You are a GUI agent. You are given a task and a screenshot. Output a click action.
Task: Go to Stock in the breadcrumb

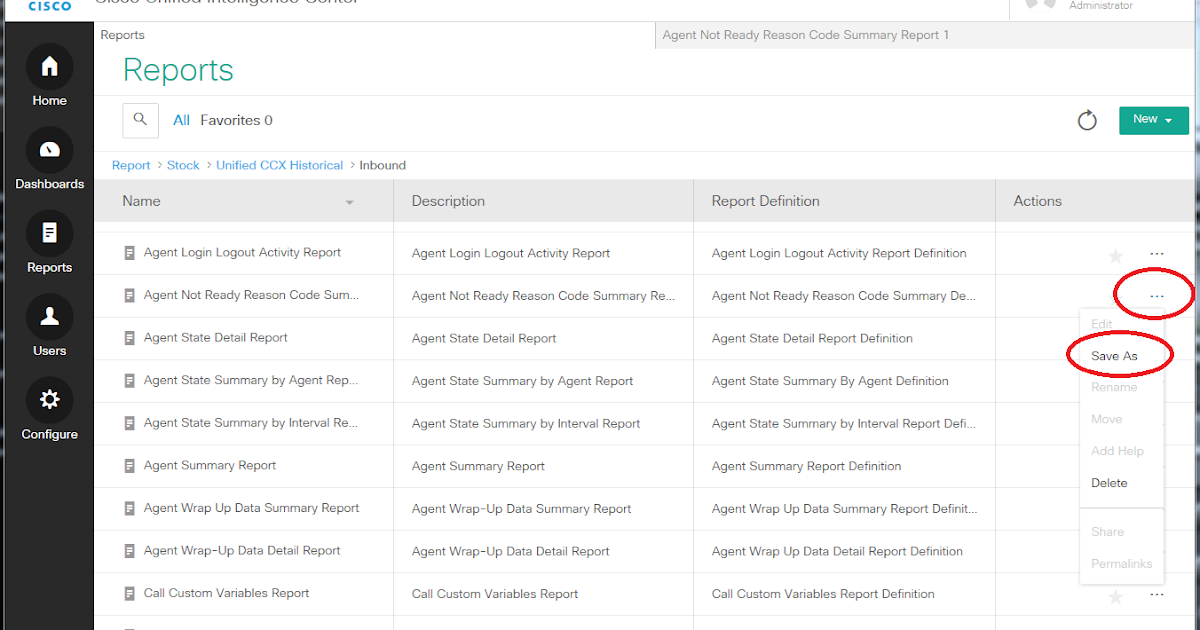pyautogui.click(x=183, y=165)
